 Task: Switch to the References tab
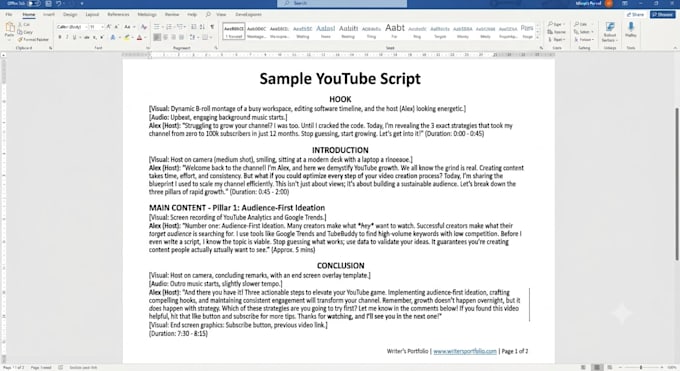pyautogui.click(x=118, y=14)
